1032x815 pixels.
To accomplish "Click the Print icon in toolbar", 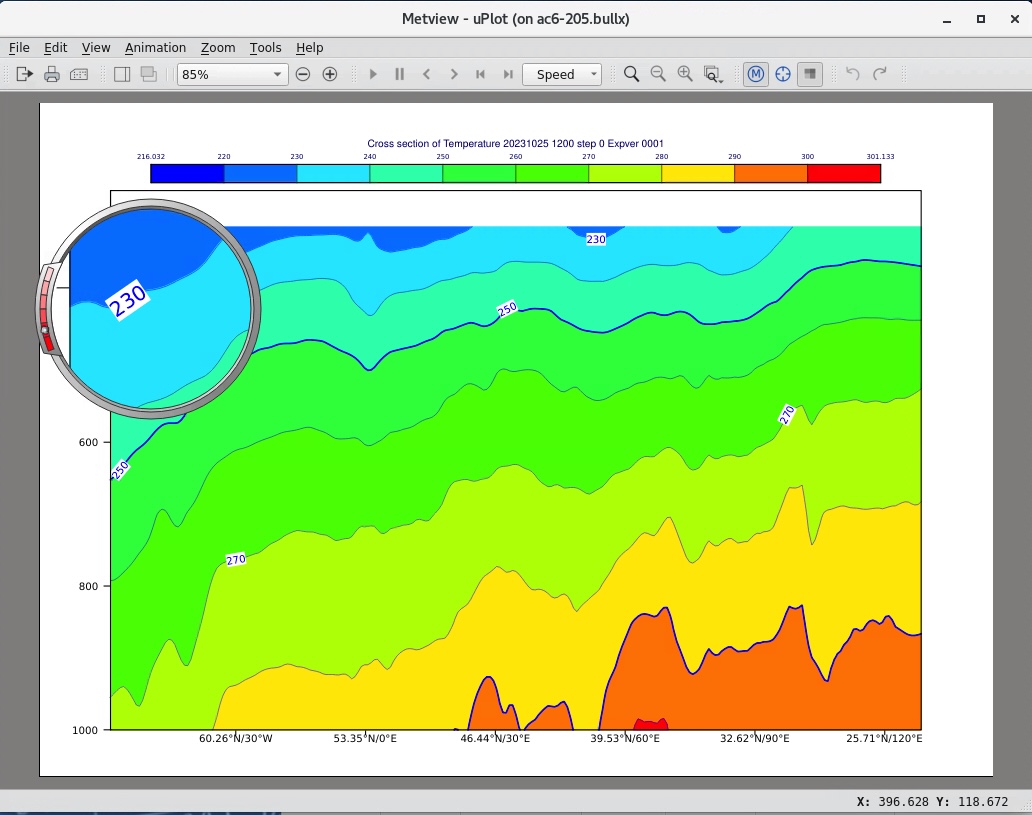I will click(52, 74).
